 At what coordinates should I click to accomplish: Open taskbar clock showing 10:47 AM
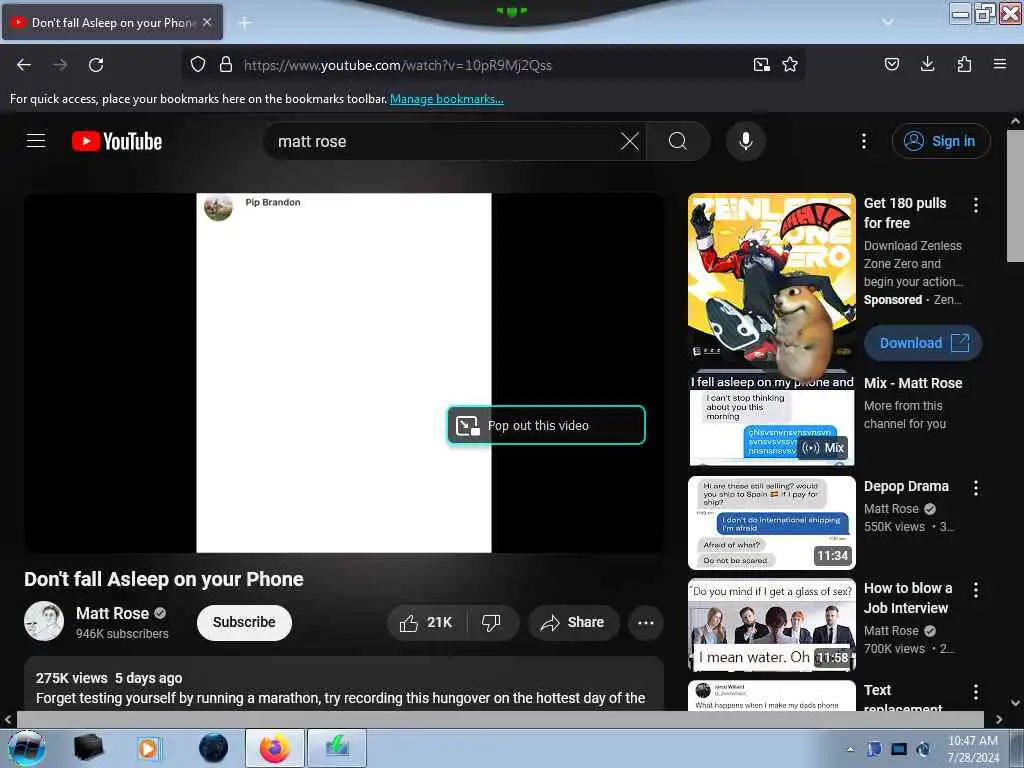(x=973, y=749)
